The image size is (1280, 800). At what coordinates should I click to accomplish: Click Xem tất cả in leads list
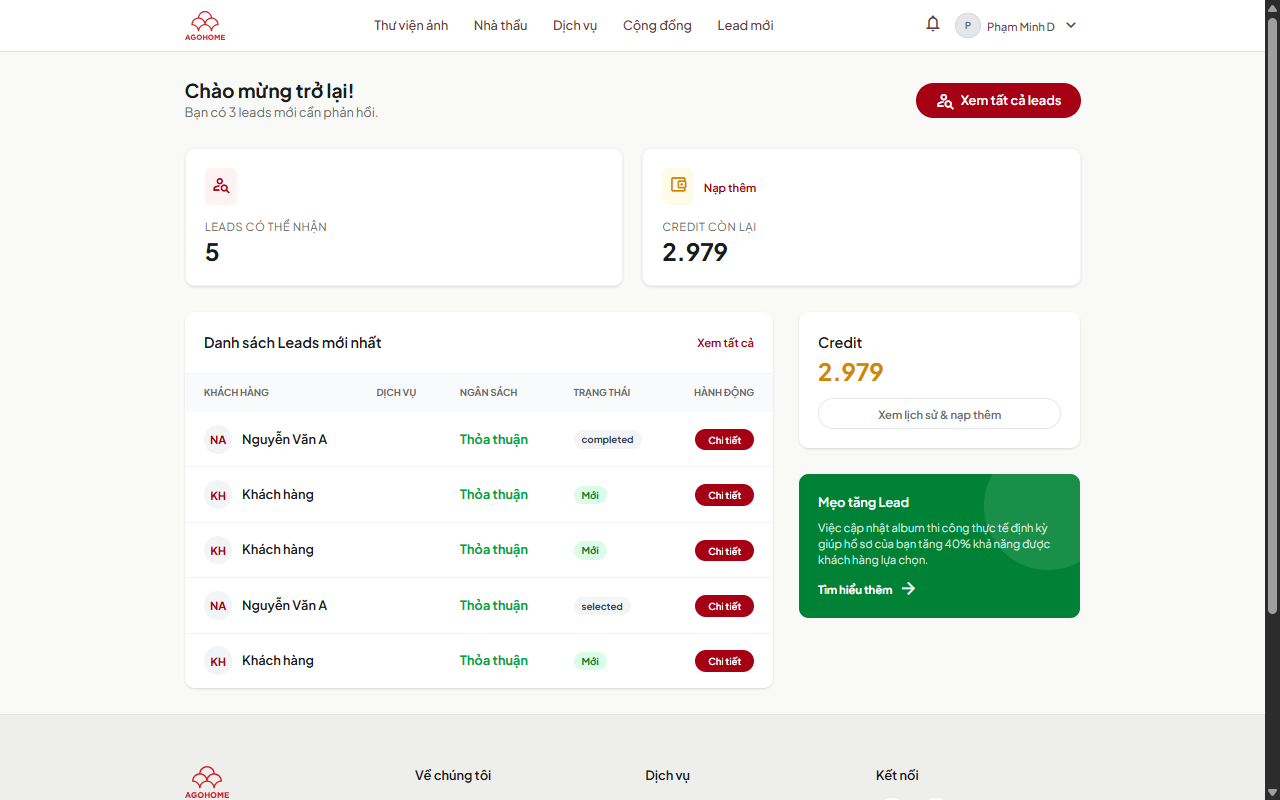tap(725, 343)
